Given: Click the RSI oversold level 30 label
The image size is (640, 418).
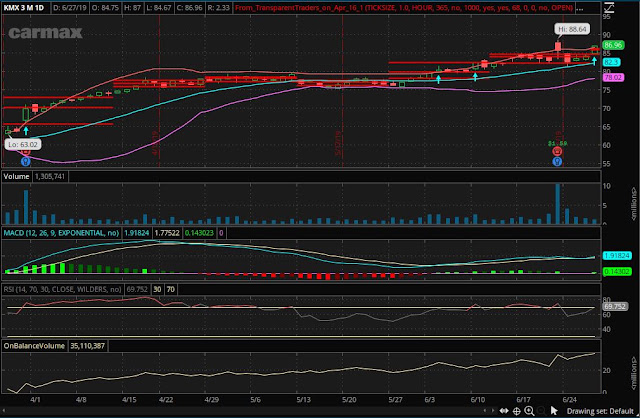Looking at the screenshot, I should click(x=157, y=289).
